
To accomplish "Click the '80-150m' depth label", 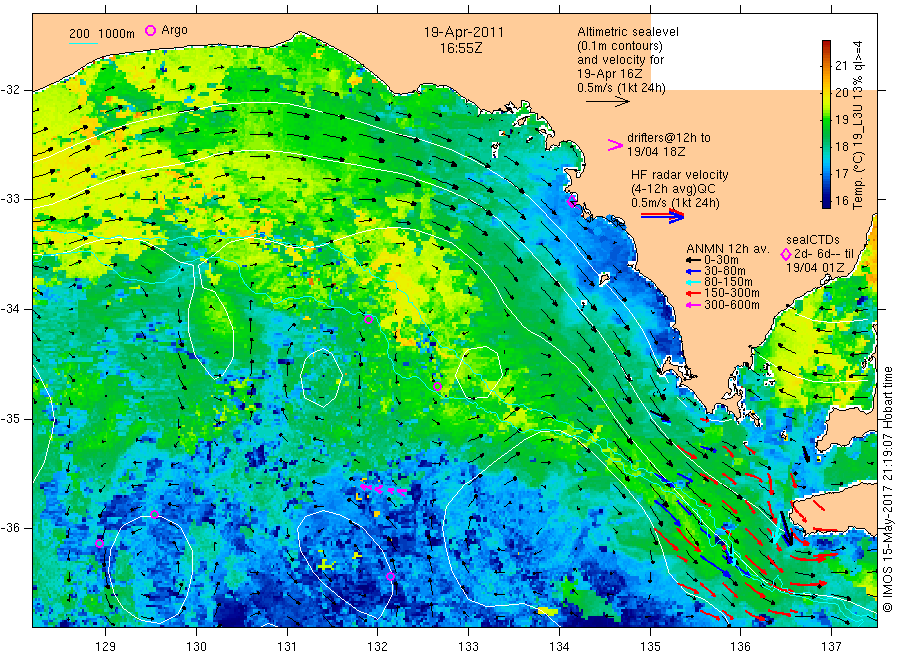I will [728, 282].
